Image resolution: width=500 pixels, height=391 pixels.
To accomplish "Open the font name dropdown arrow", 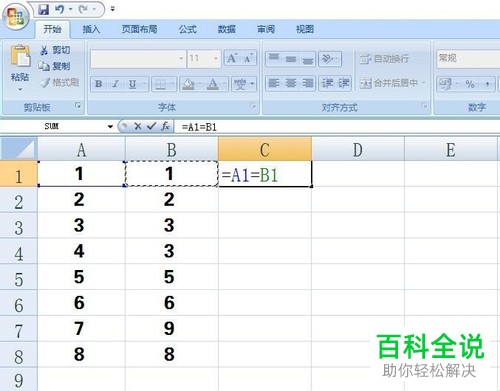I will [x=181, y=59].
